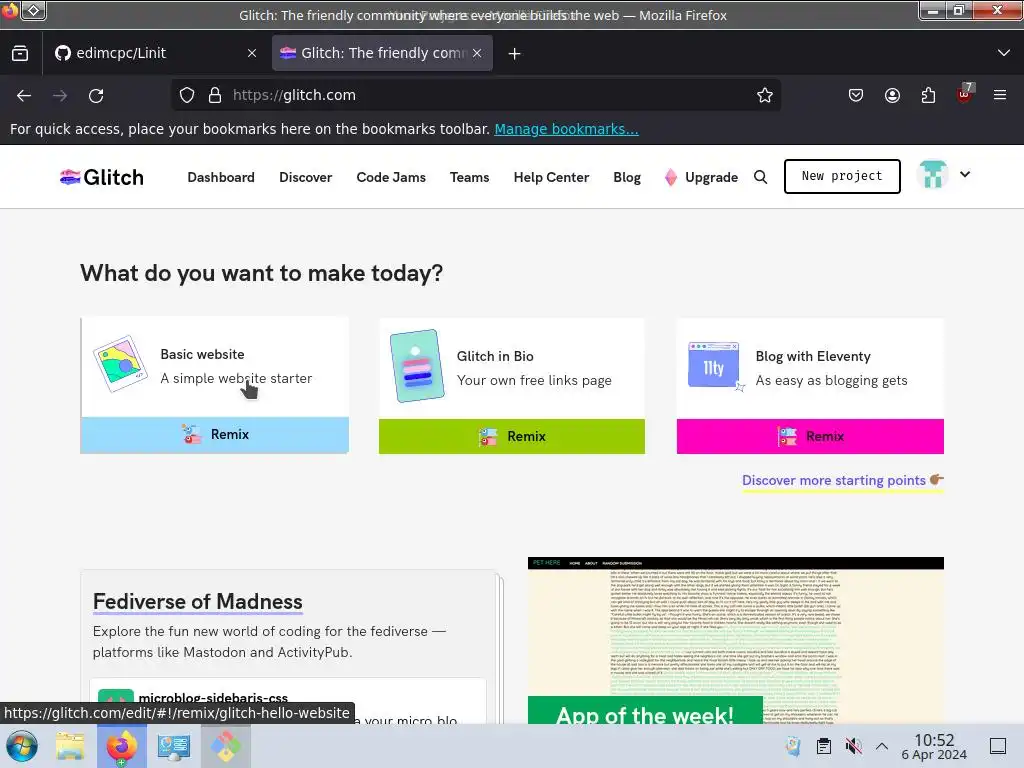
Task: Open a new tab with plus button
Action: click(x=515, y=54)
